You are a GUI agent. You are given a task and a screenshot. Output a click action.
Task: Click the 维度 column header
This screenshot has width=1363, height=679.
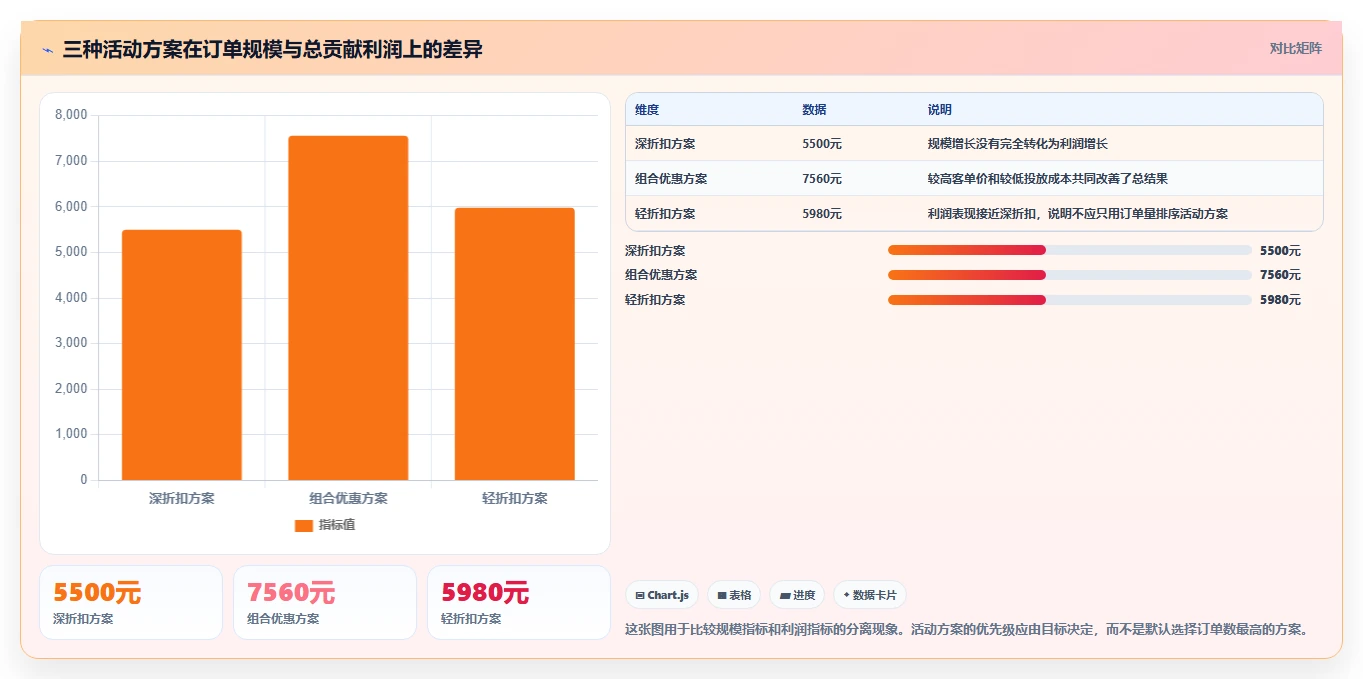coord(647,110)
